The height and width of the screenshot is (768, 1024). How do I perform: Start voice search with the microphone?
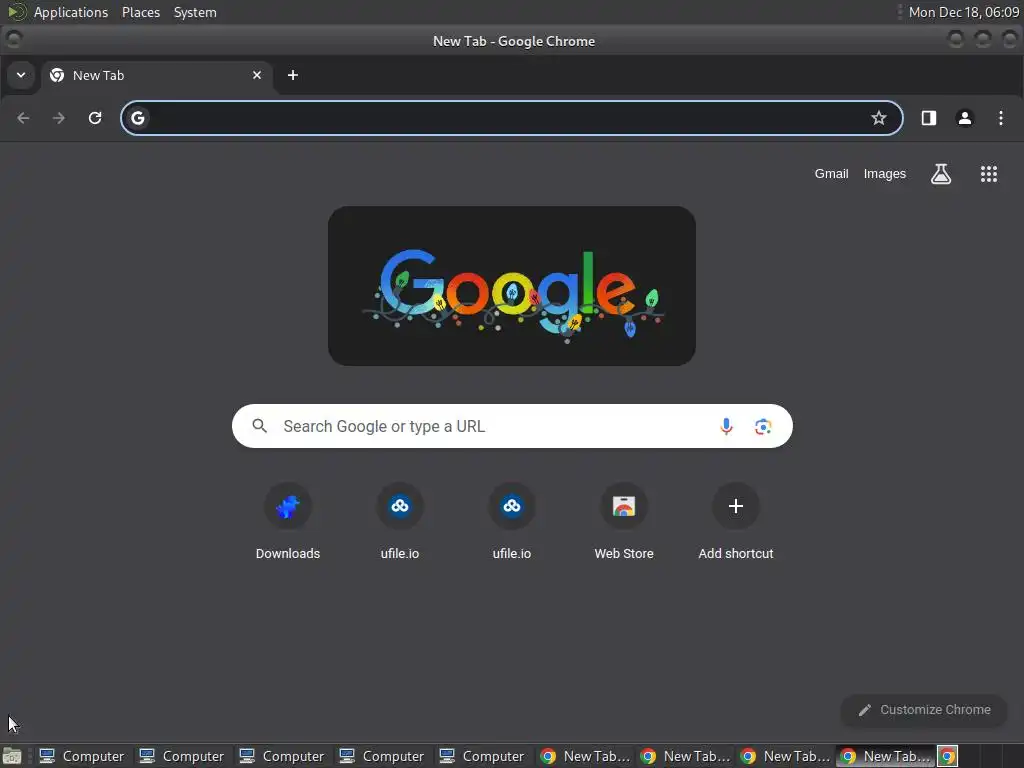[726, 426]
